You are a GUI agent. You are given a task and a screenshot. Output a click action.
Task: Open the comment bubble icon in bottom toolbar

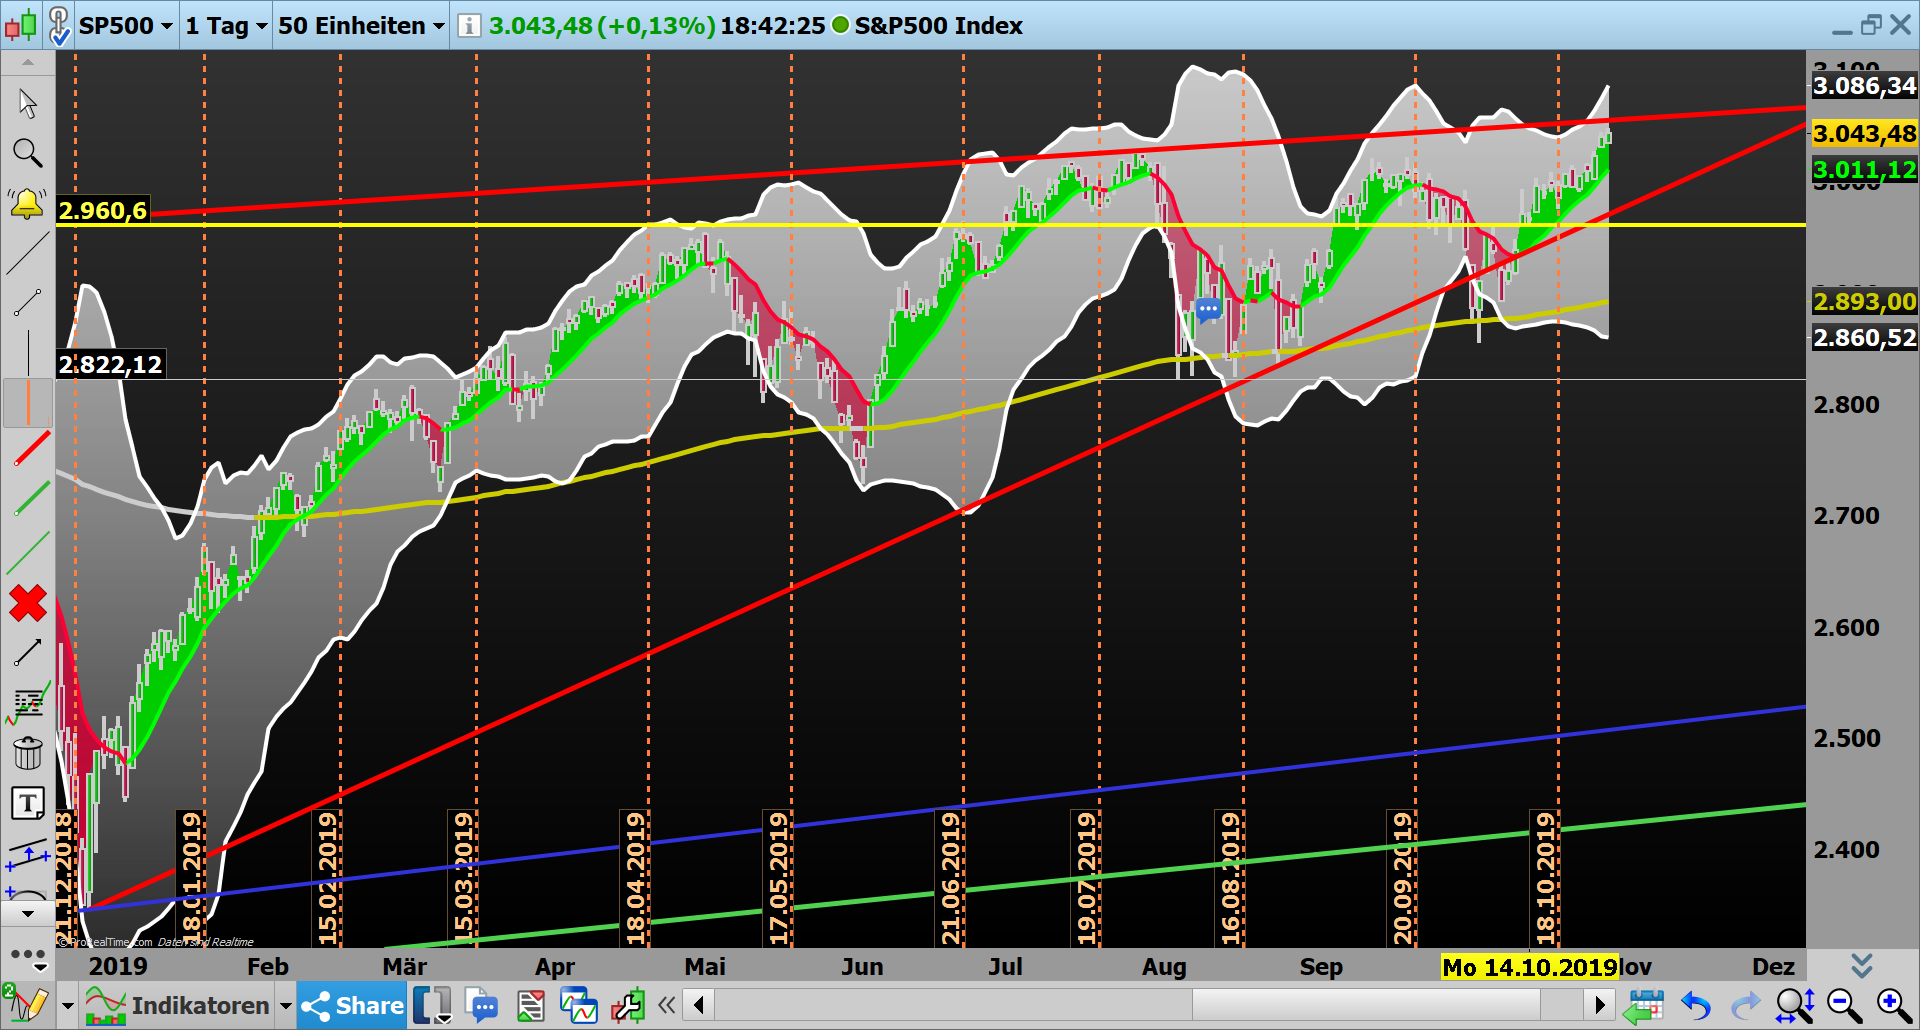pos(483,1005)
